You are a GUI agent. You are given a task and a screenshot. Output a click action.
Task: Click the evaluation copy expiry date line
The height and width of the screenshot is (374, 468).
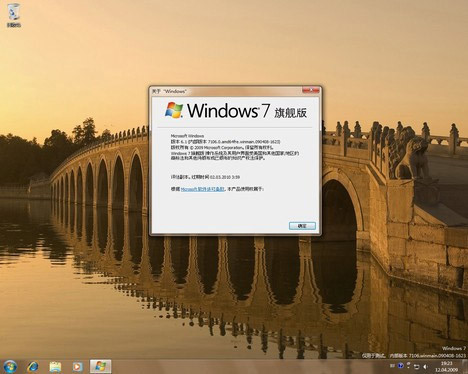pyautogui.click(x=205, y=177)
